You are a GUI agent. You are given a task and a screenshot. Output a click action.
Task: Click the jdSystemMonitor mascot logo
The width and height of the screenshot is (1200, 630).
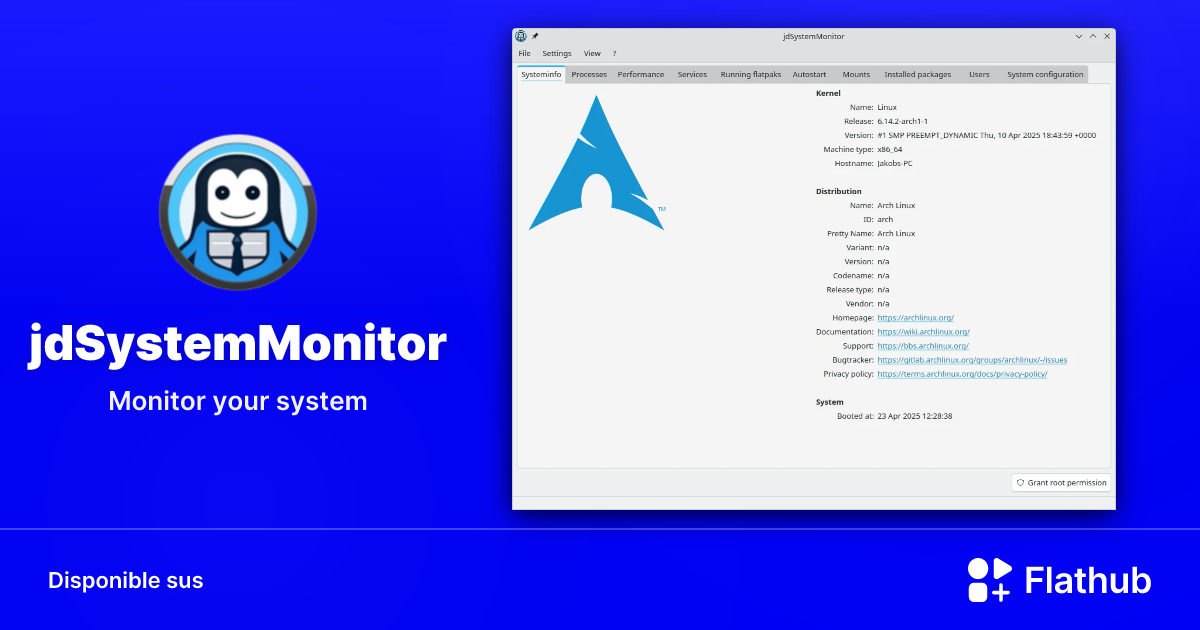coord(237,210)
